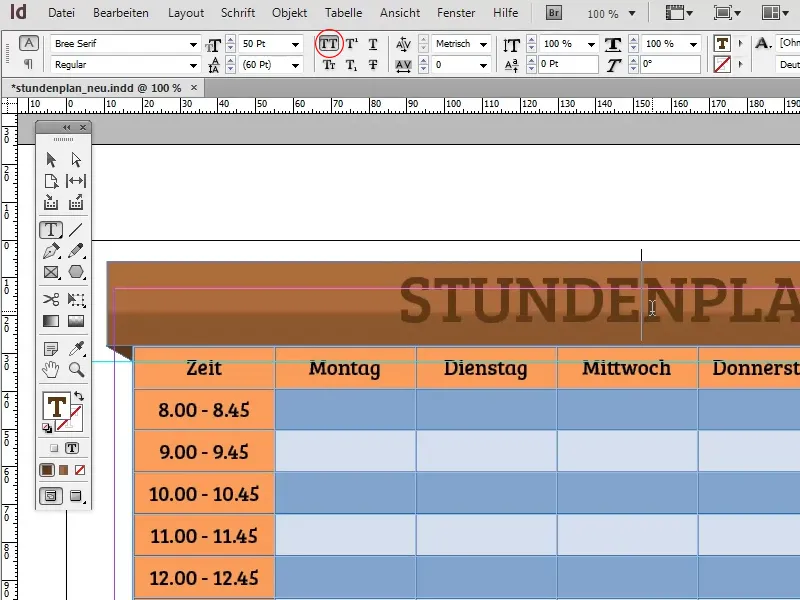
Task: Collapse the toolbox with double-arrow button
Action: click(67, 128)
